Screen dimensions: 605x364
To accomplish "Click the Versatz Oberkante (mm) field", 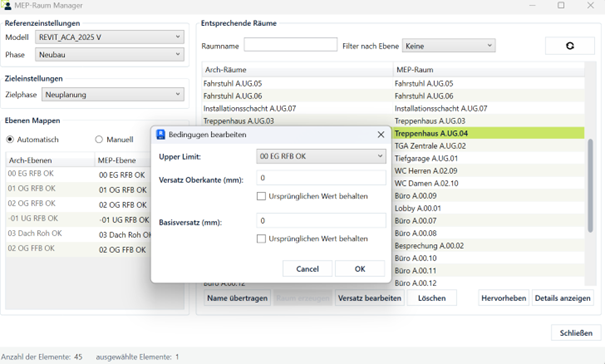I will [321, 178].
